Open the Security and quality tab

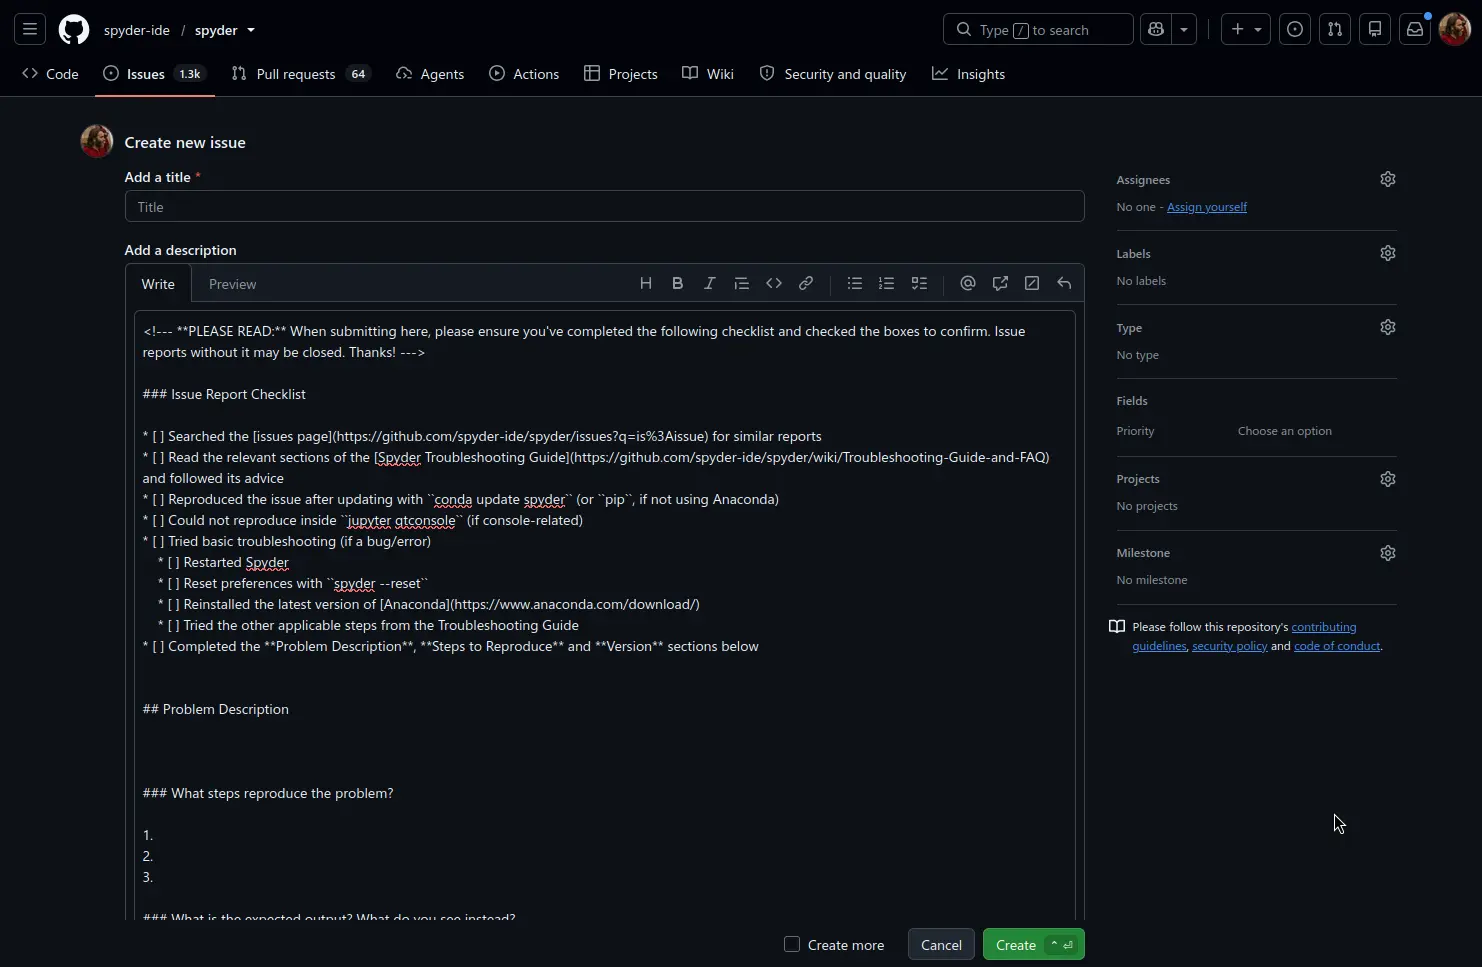833,74
